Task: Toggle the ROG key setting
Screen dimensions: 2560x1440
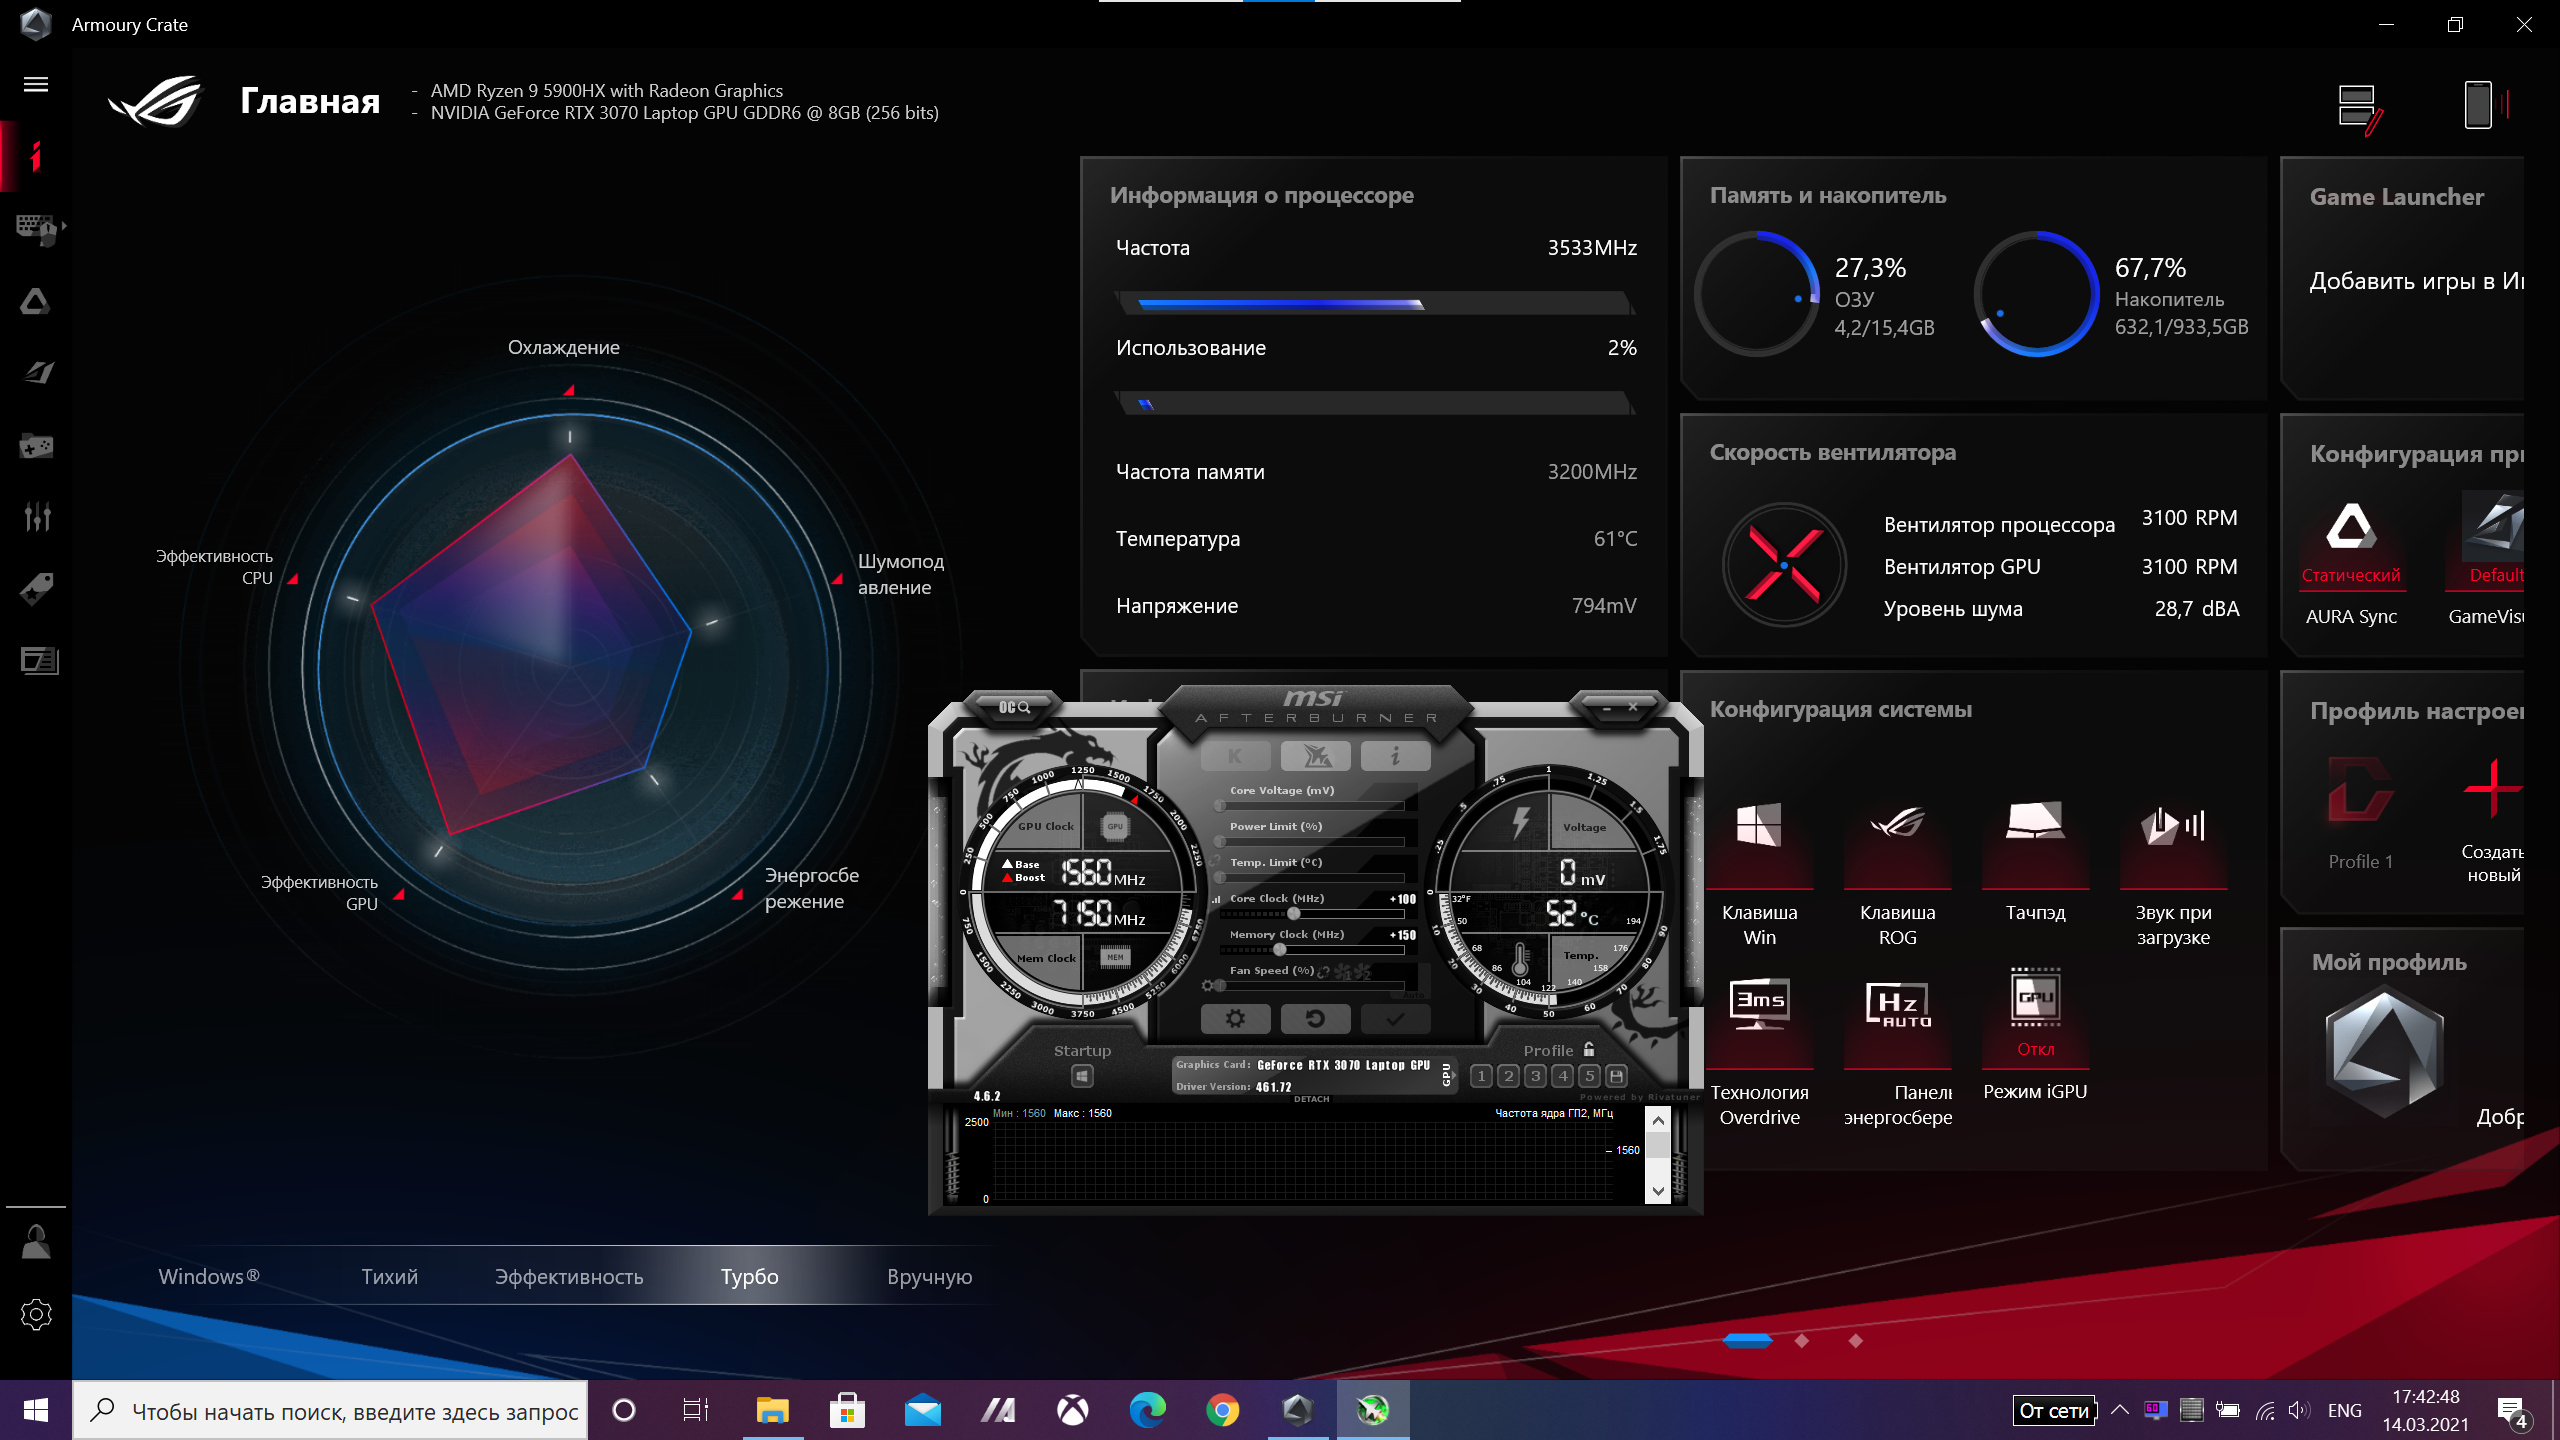Action: (x=1897, y=872)
